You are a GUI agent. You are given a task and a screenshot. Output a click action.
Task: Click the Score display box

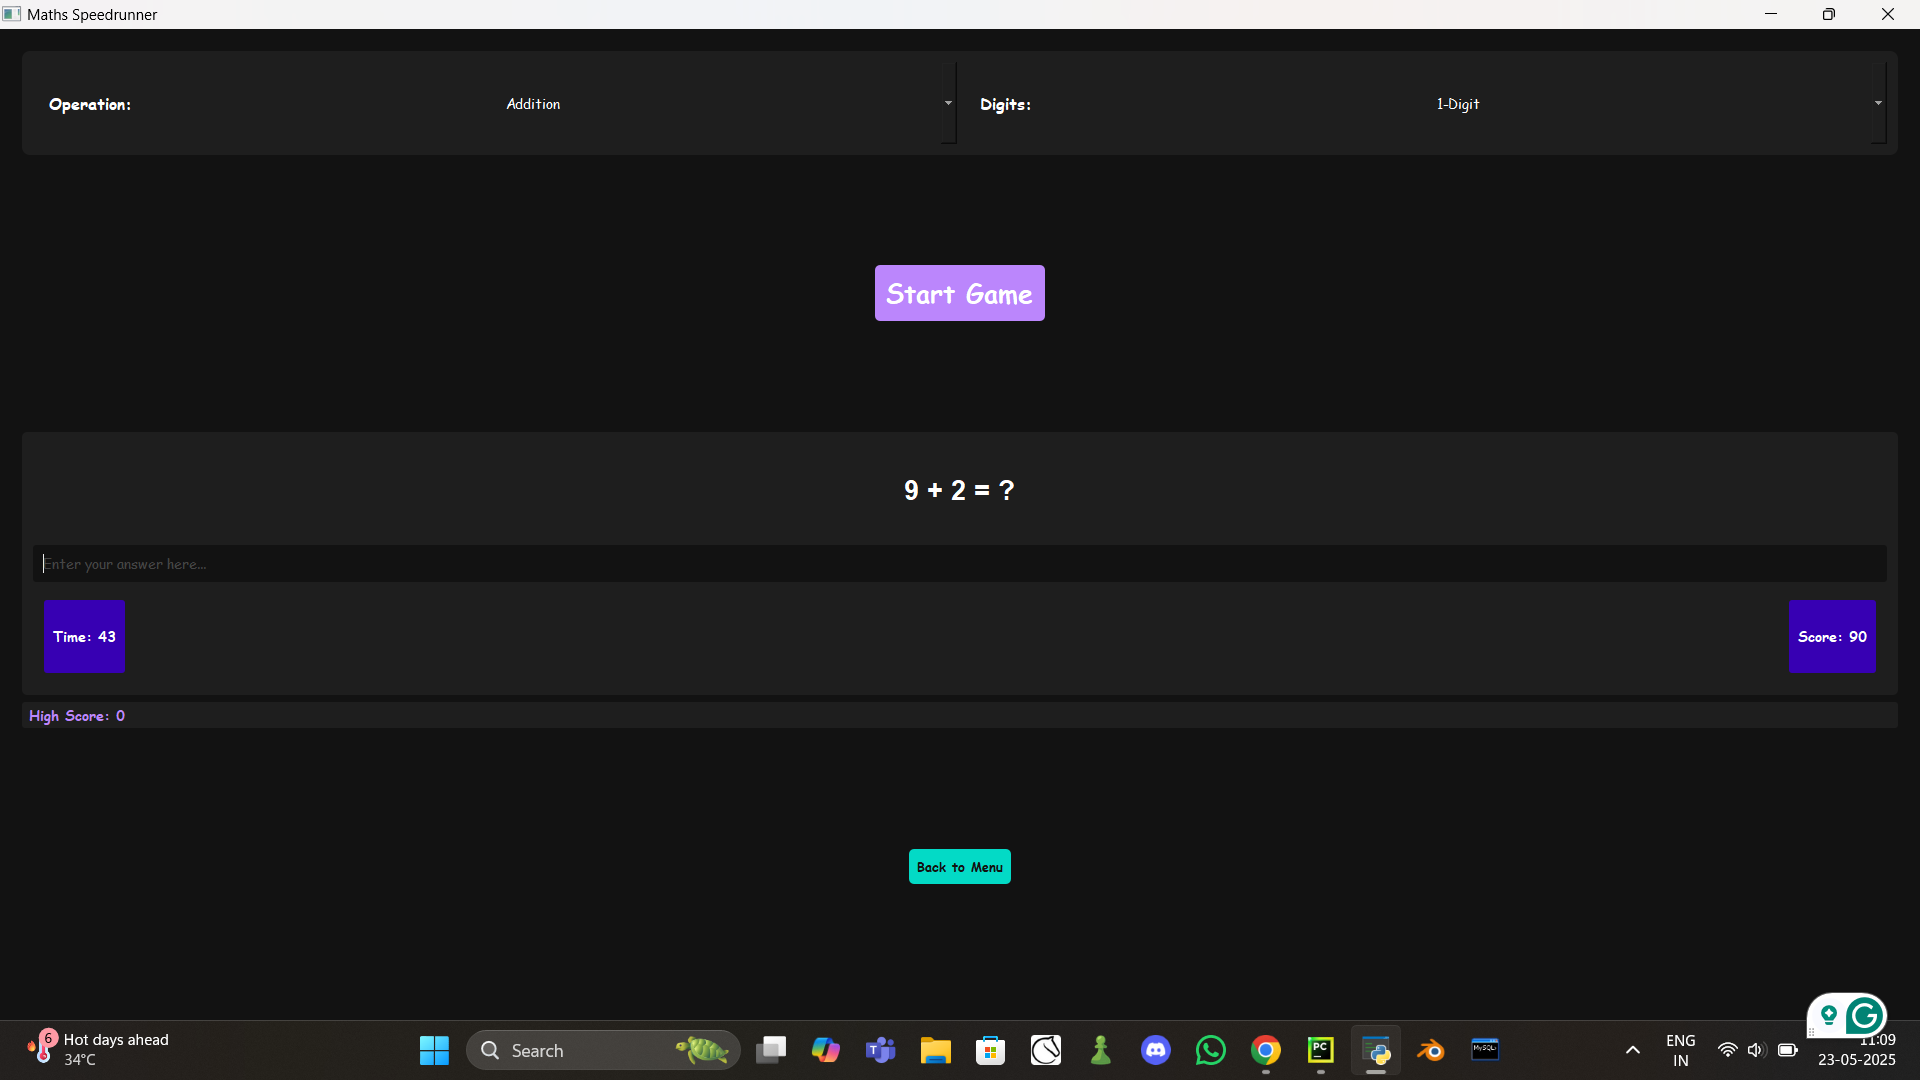[1831, 637]
